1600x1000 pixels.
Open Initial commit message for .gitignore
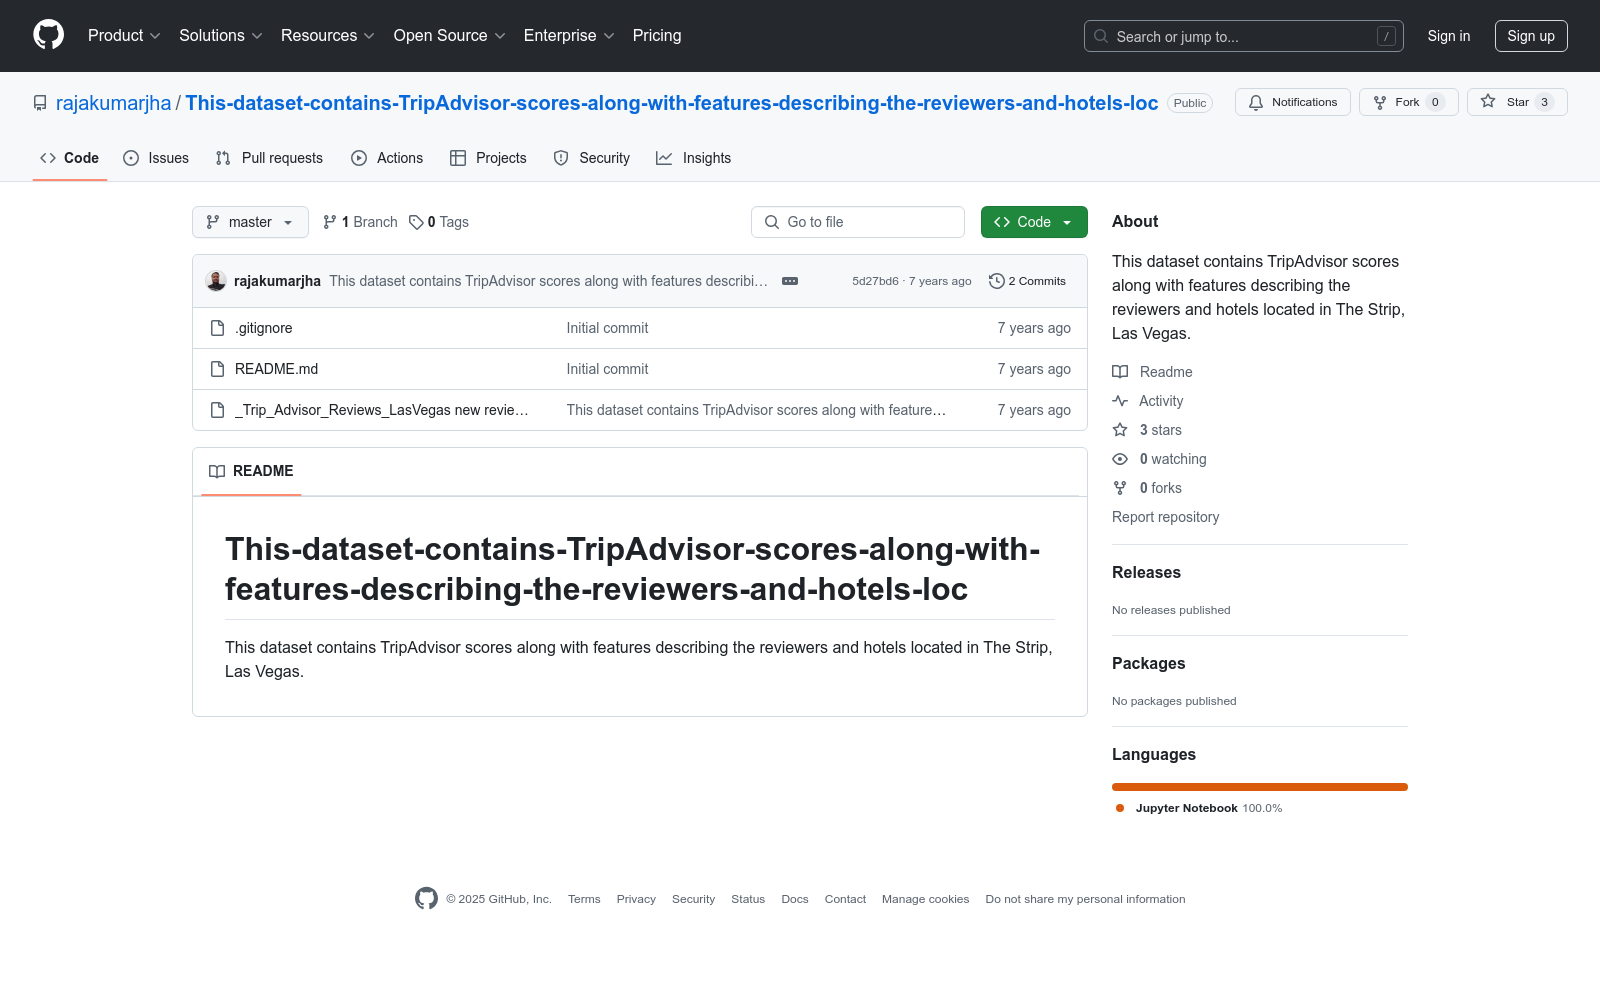click(607, 328)
